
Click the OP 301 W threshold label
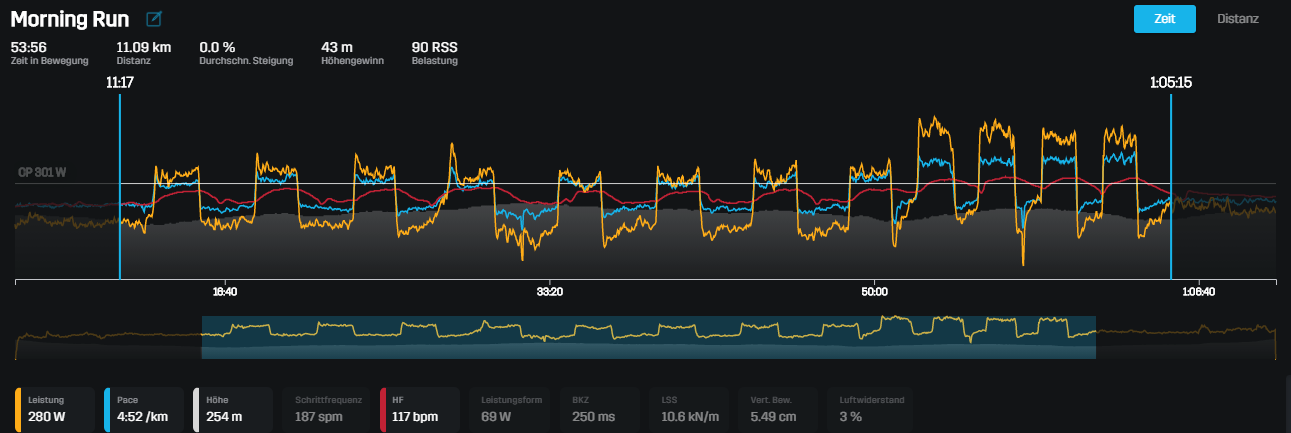click(x=41, y=172)
